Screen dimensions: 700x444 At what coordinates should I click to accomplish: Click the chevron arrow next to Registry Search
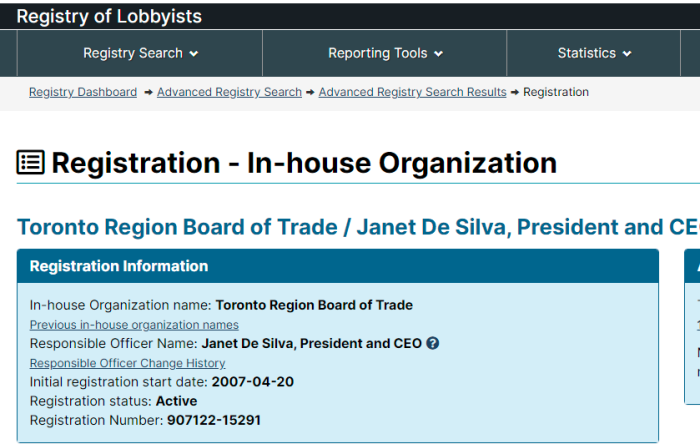[194, 54]
